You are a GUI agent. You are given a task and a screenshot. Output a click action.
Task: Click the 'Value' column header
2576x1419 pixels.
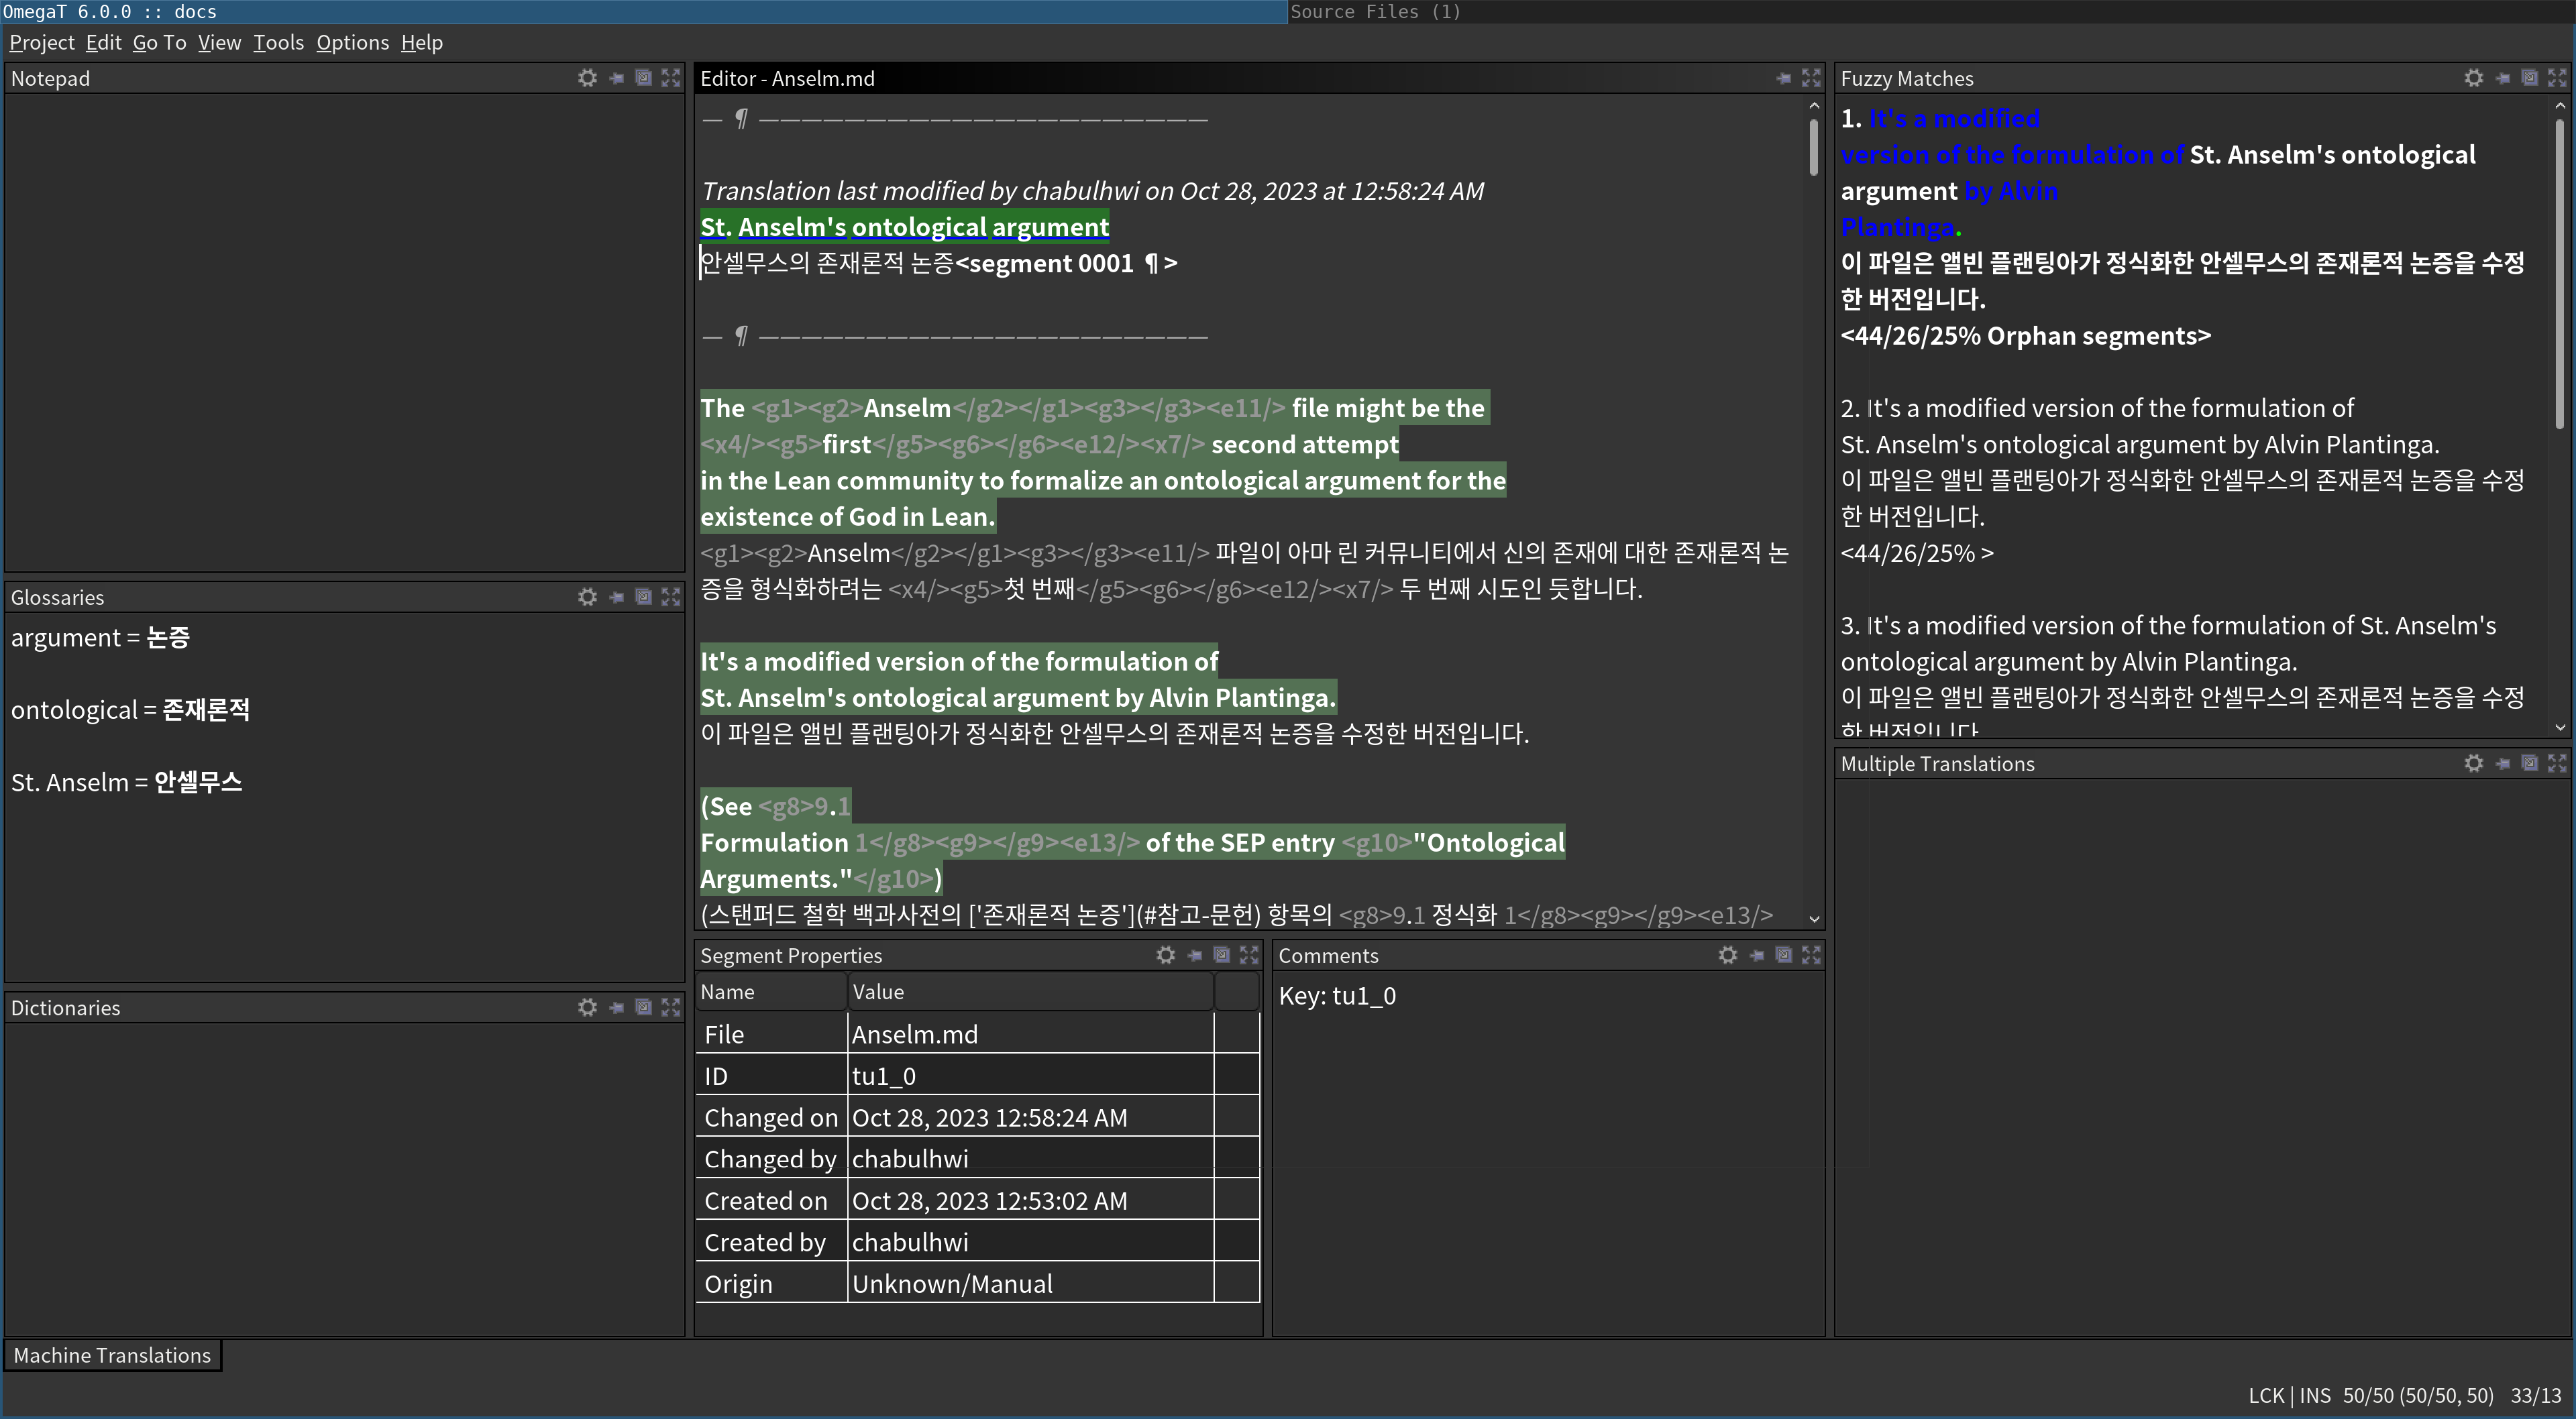pyautogui.click(x=1030, y=991)
